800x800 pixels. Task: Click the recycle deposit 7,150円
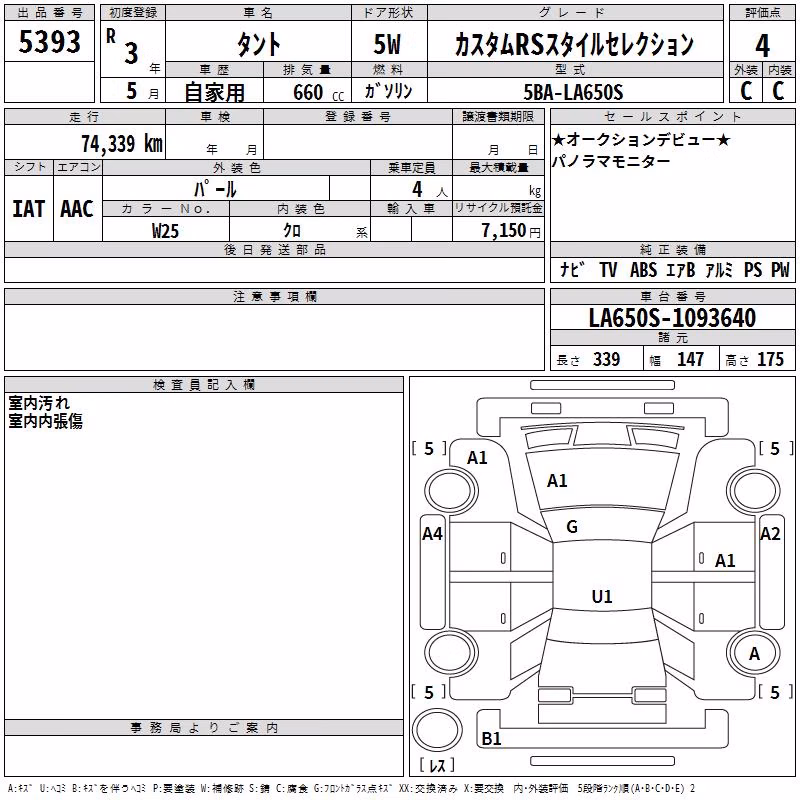tap(511, 231)
